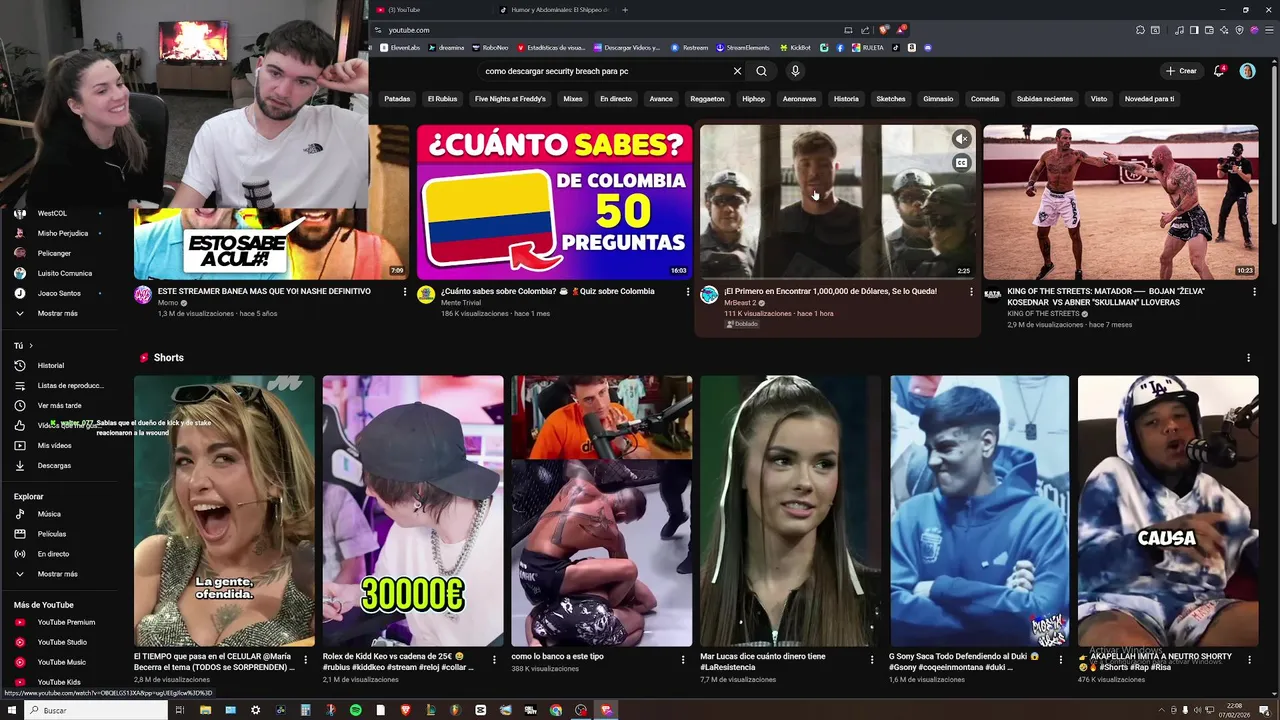
Task: Click the search magnifier button
Action: [761, 71]
